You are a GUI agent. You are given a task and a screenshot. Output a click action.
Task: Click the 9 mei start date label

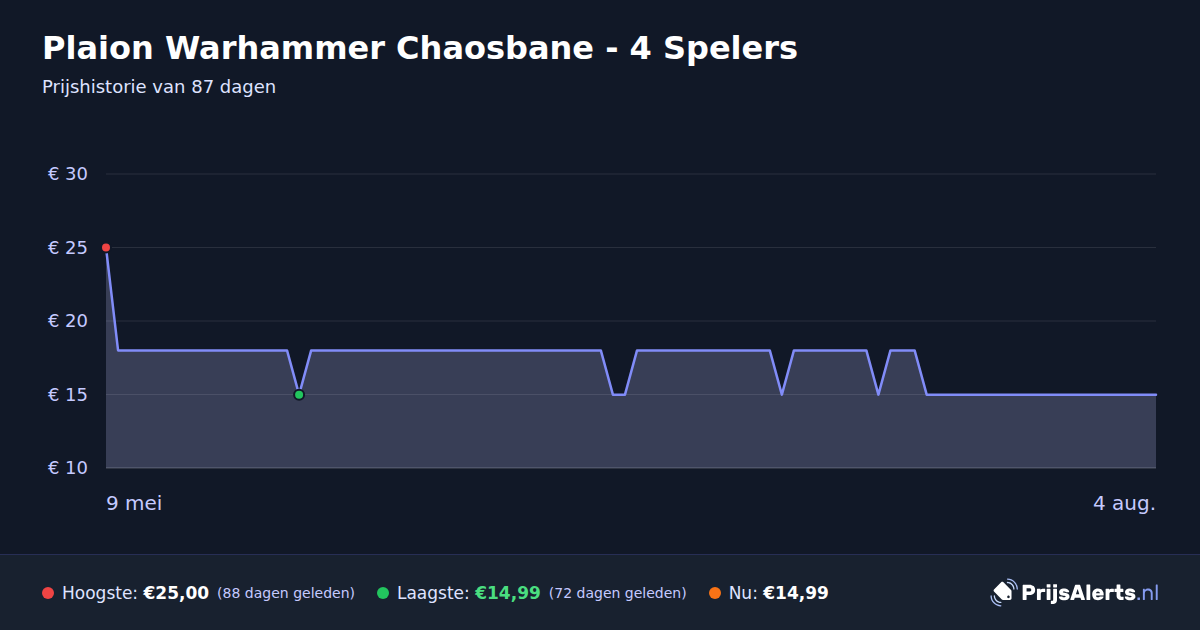coord(134,503)
